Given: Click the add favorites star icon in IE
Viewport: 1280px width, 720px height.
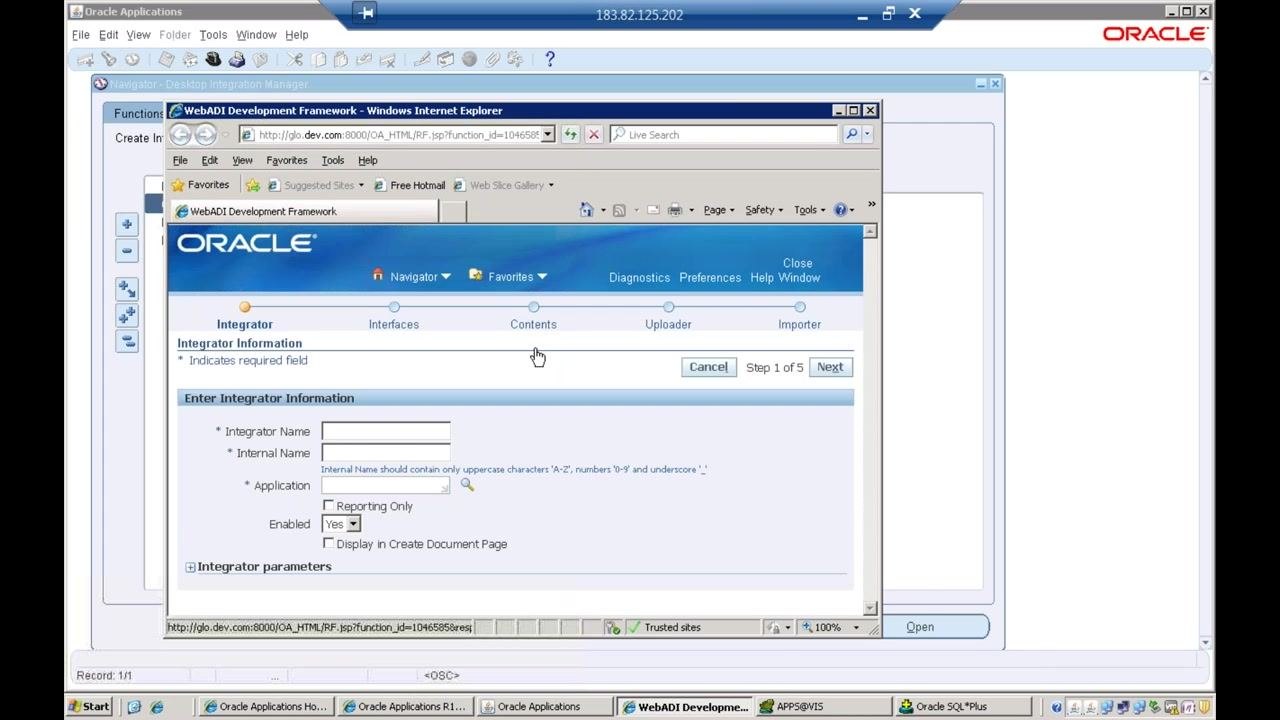Looking at the screenshot, I should pos(253,185).
